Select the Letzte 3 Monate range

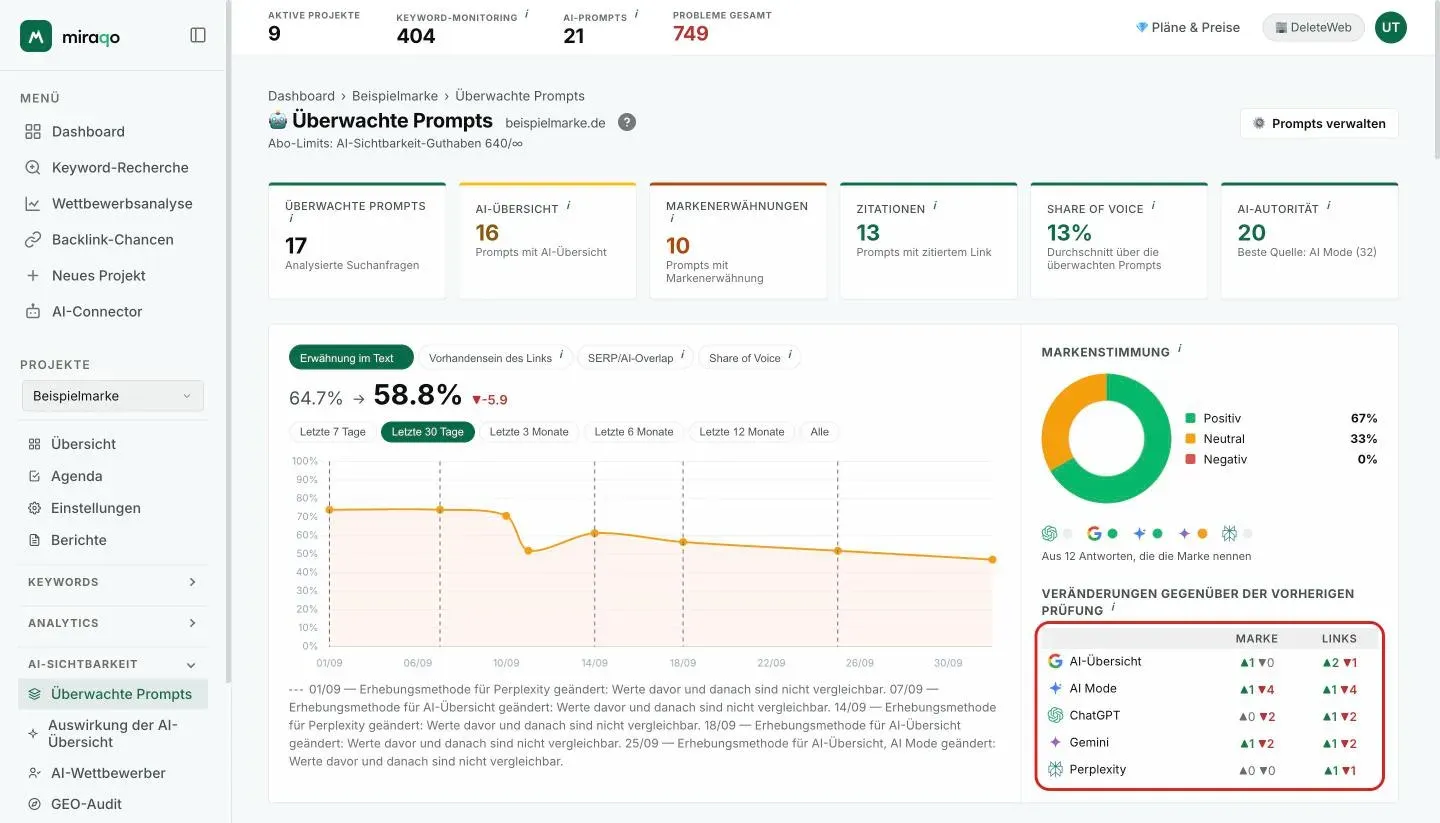[x=529, y=432]
